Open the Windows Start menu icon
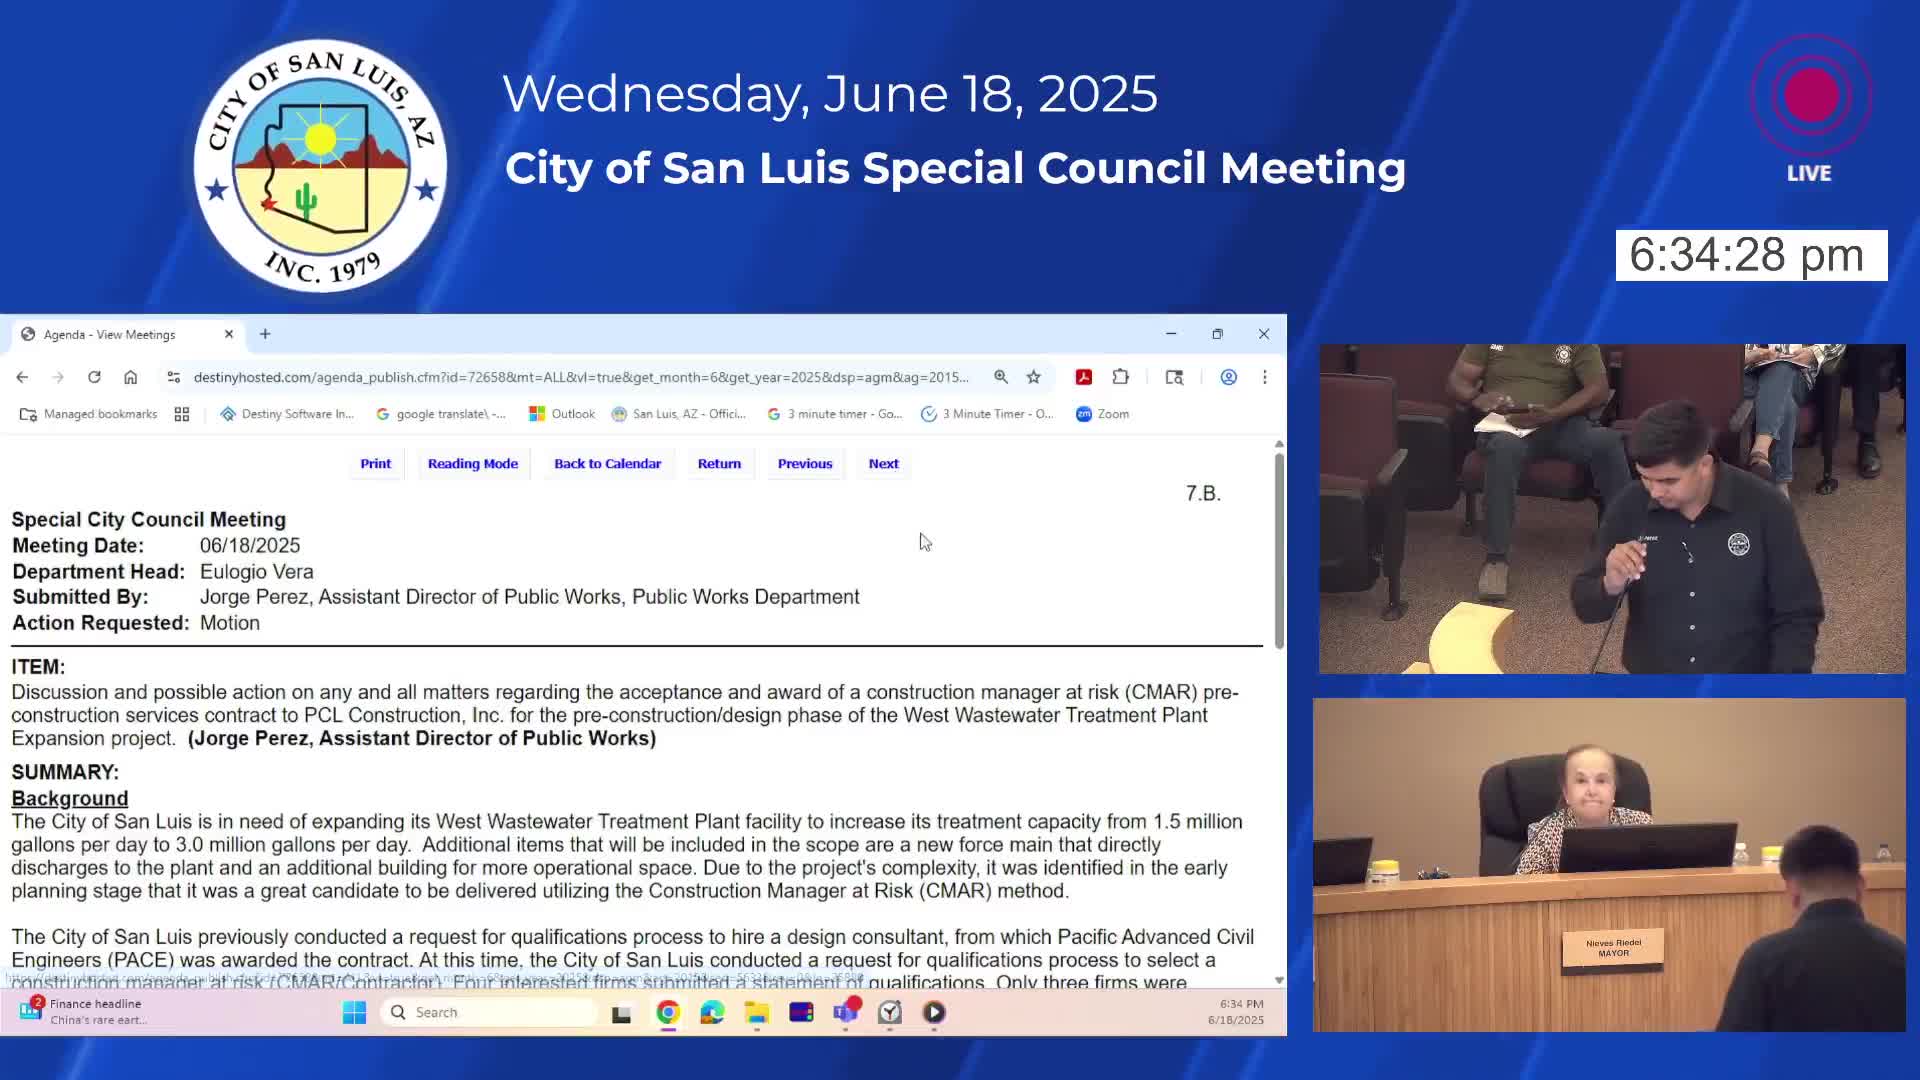The width and height of the screenshot is (1920, 1080). 354,1012
